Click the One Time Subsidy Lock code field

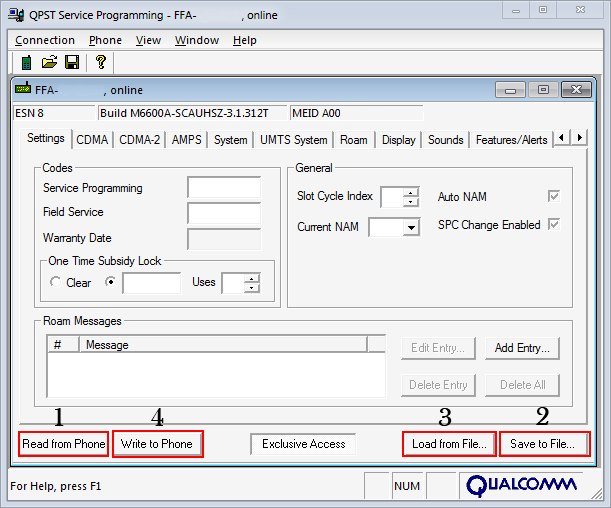[152, 283]
